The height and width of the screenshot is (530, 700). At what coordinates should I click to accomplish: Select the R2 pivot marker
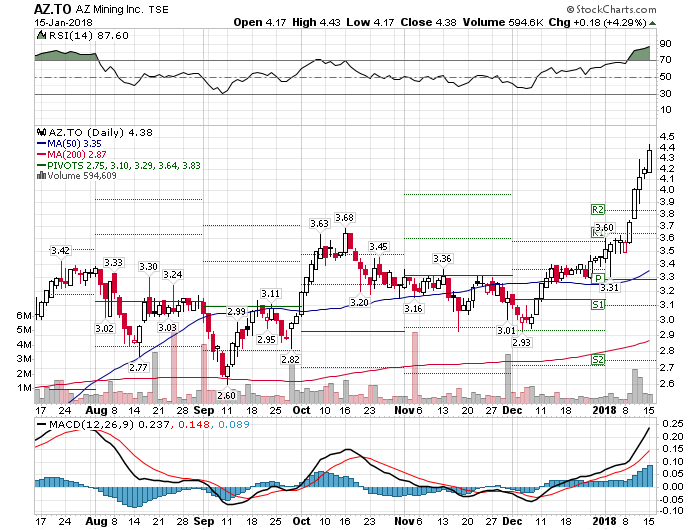point(597,209)
